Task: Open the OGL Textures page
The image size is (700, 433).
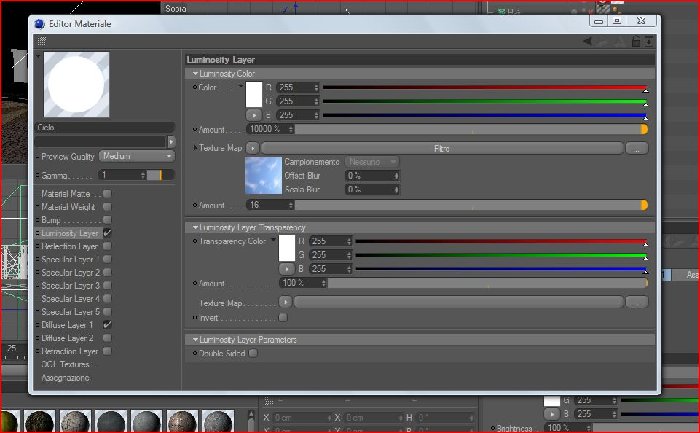Action: tap(65, 364)
